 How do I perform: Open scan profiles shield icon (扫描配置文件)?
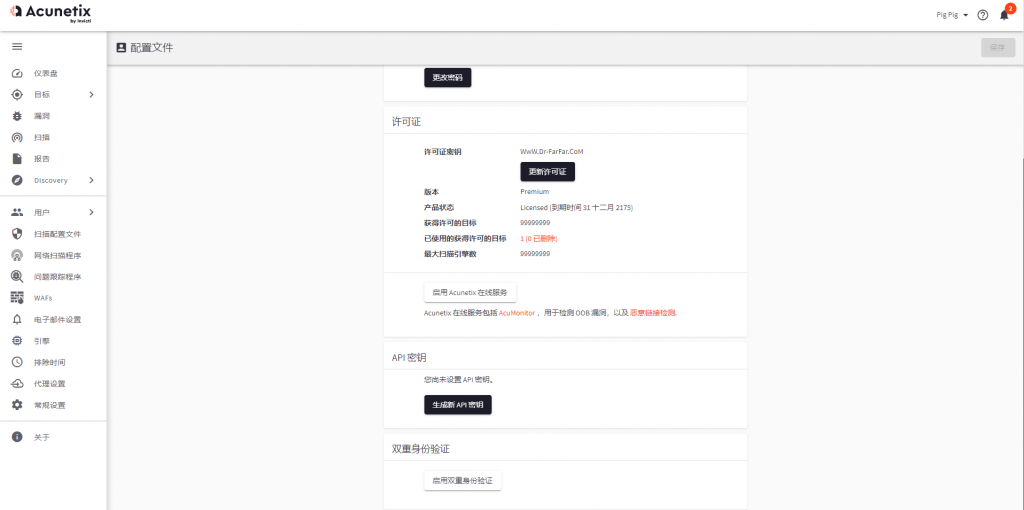click(x=18, y=234)
